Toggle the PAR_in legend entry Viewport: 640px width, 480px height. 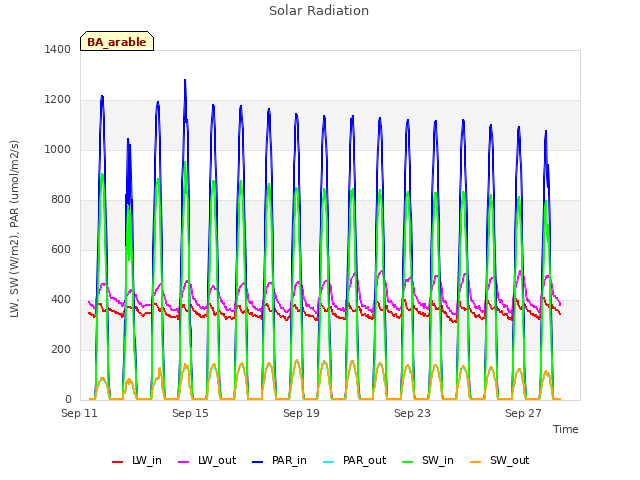[x=280, y=461]
